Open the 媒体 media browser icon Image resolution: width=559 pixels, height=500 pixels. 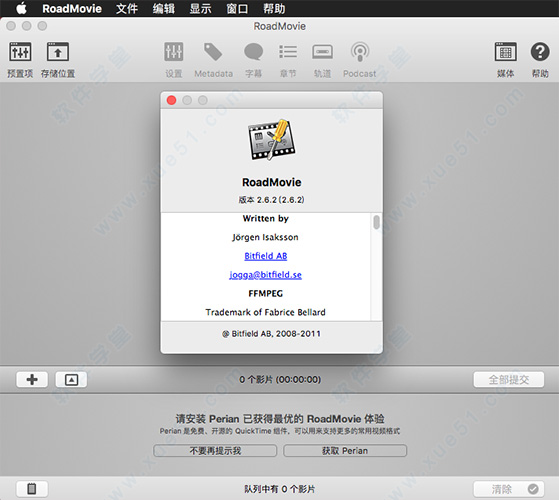pyautogui.click(x=506, y=52)
